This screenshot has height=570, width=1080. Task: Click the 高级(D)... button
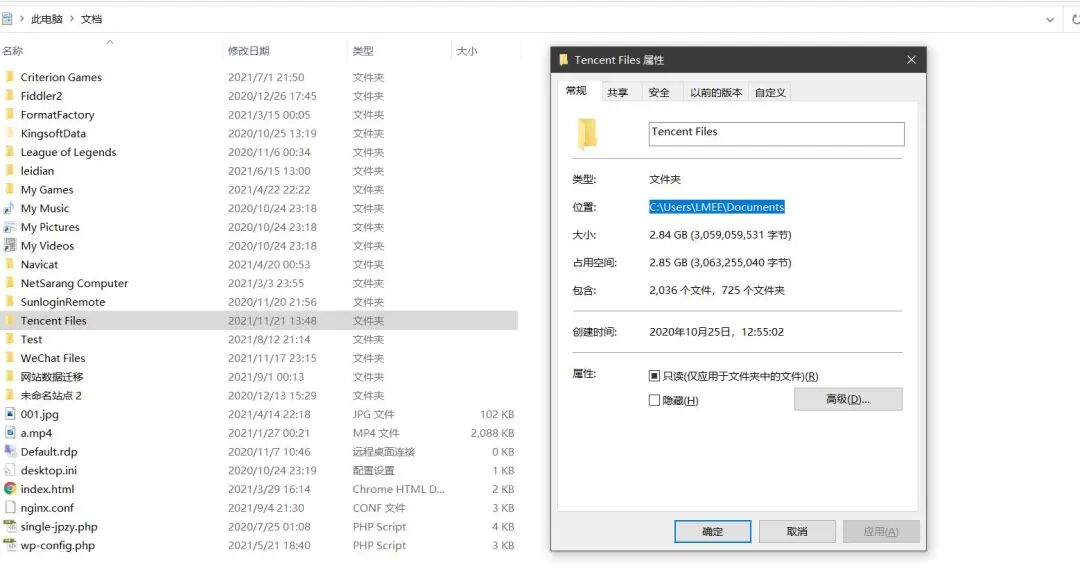click(848, 399)
